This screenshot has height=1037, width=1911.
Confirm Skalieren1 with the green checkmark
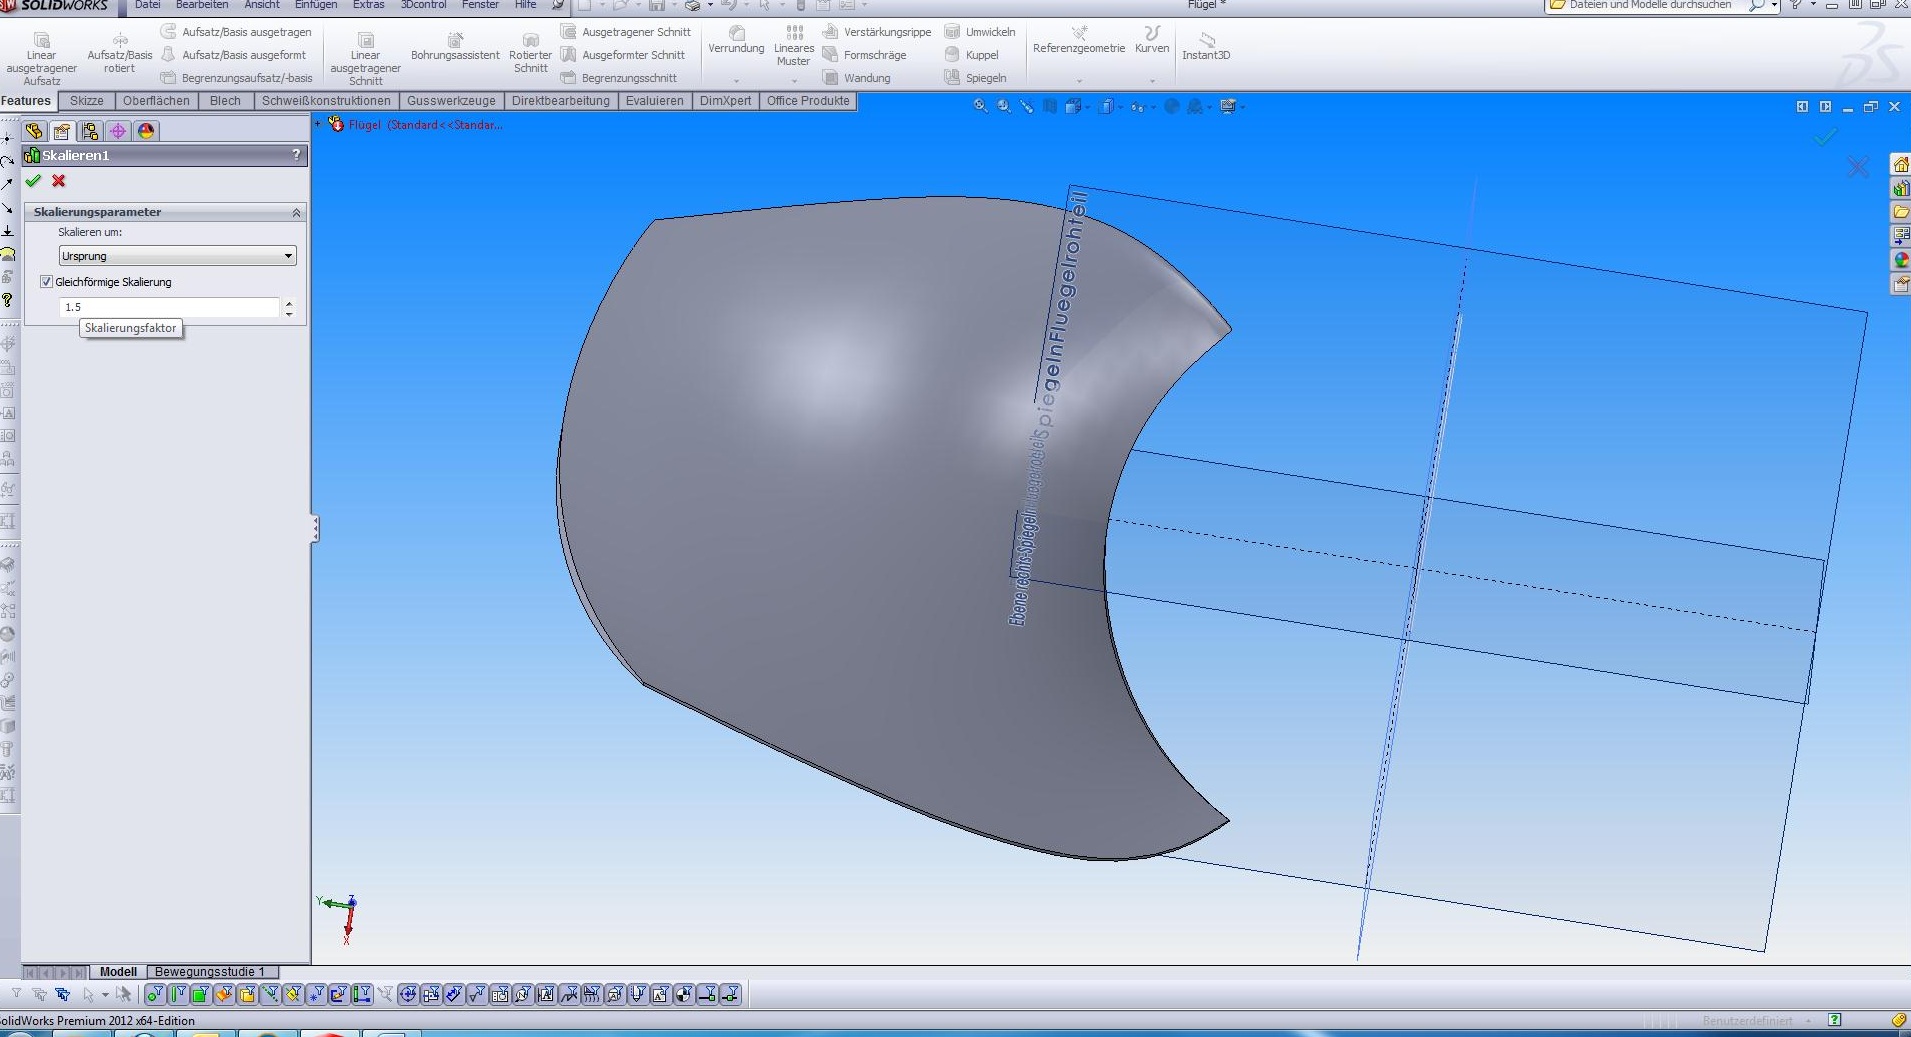coord(34,181)
